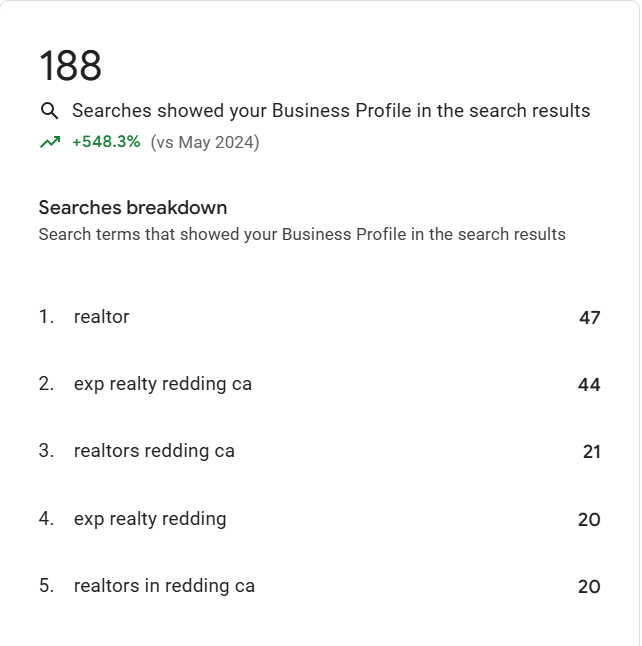642x646 pixels.
Task: Click the (vs May 2024) comparison label
Action: (205, 143)
